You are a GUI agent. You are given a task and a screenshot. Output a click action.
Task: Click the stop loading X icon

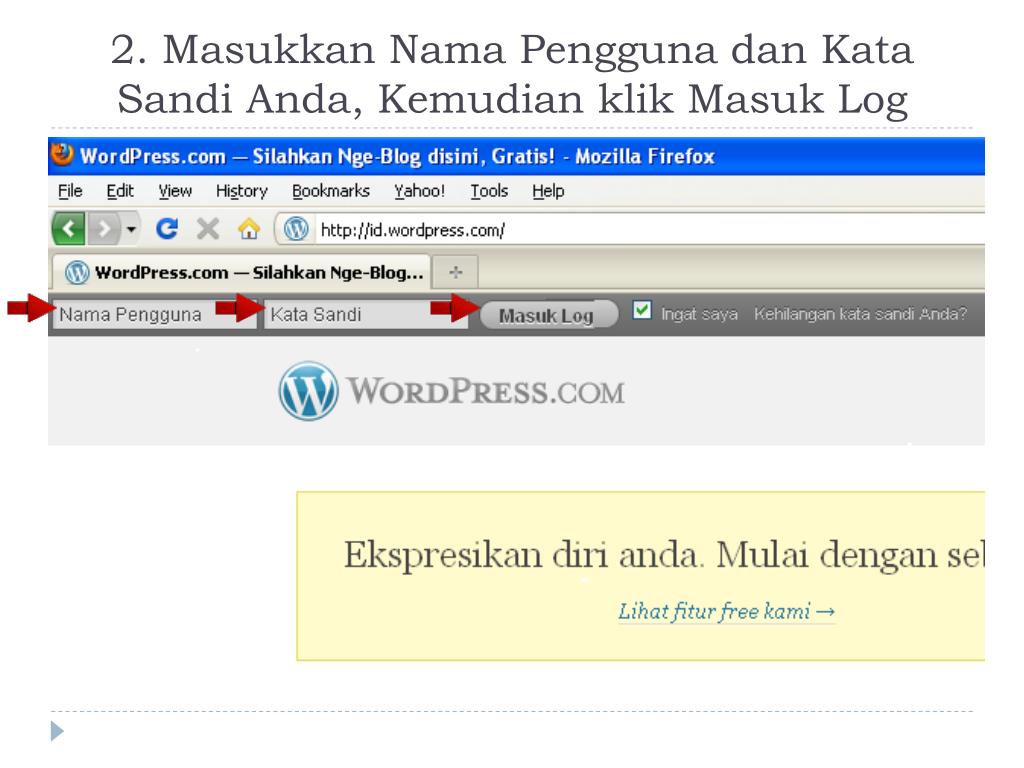click(208, 229)
